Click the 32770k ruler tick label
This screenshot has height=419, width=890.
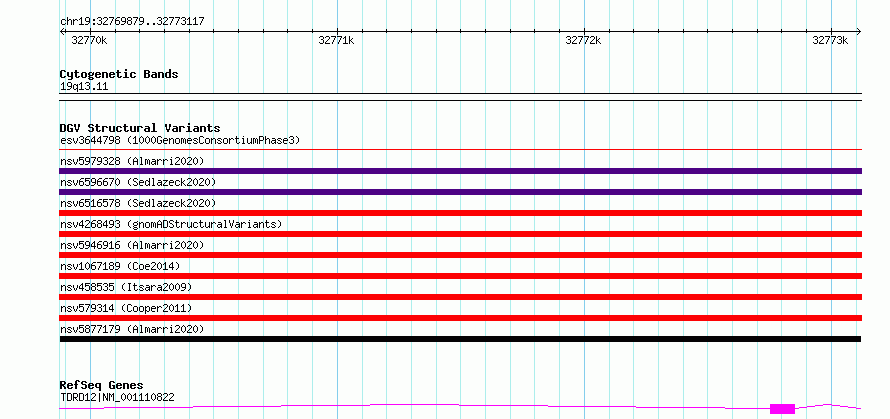coord(89,40)
